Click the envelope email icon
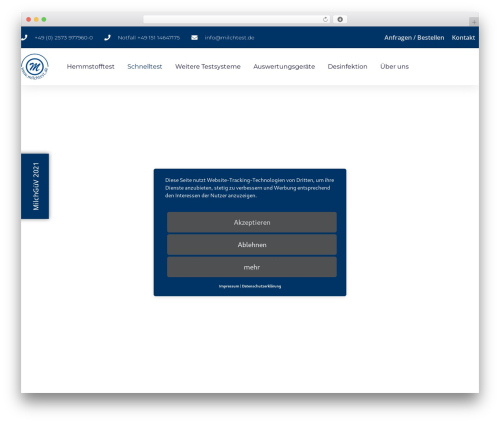Image resolution: width=500 pixels, height=423 pixels. (x=194, y=38)
